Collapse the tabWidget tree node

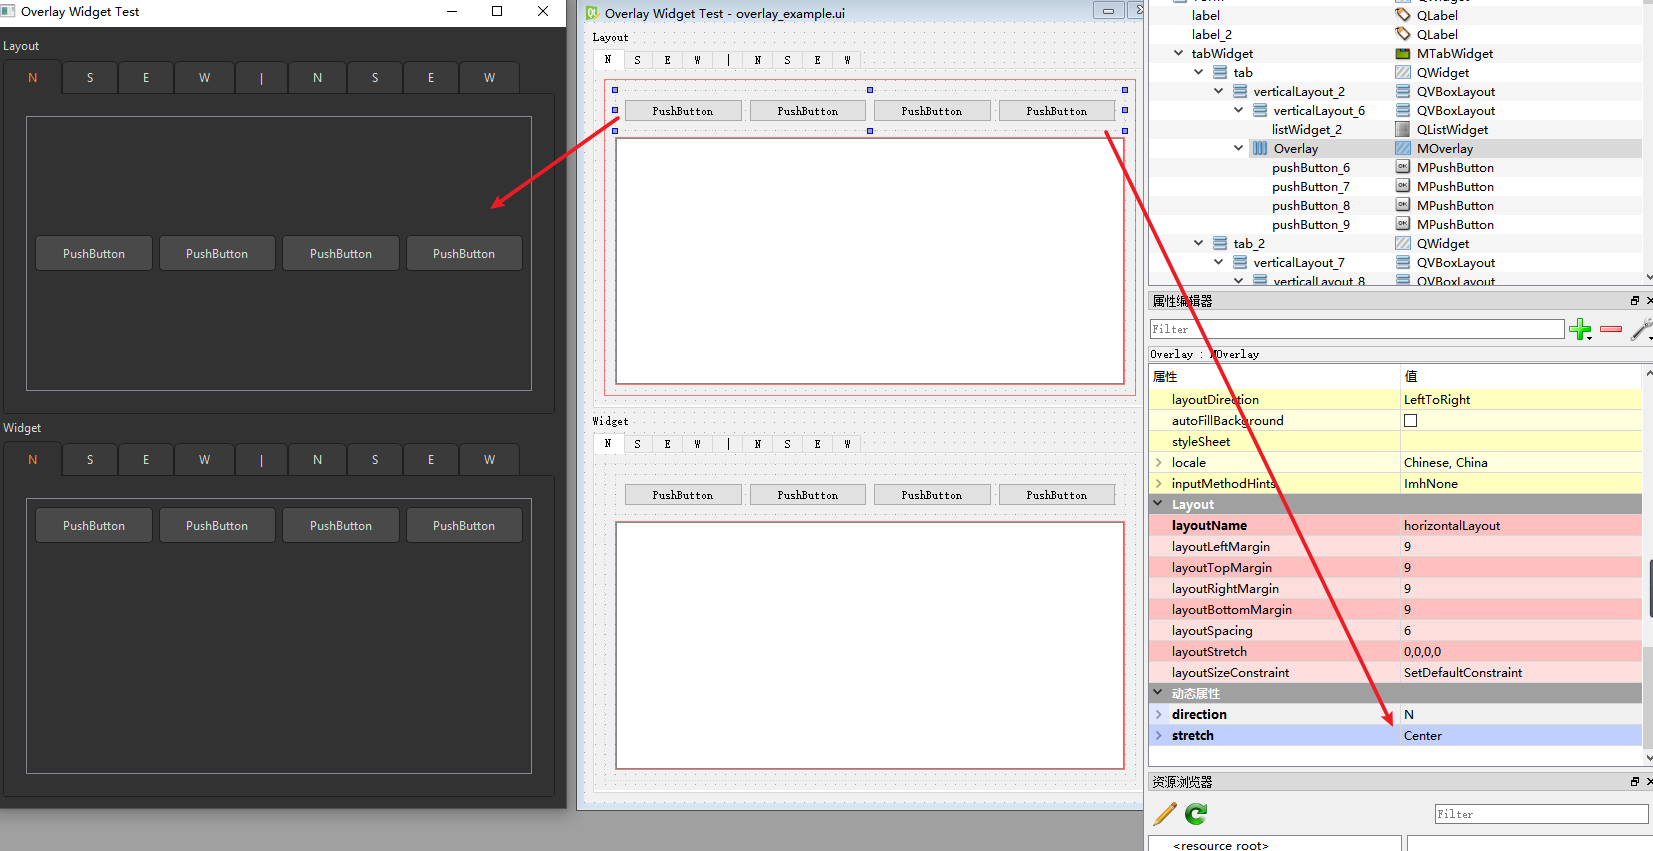[1179, 54]
